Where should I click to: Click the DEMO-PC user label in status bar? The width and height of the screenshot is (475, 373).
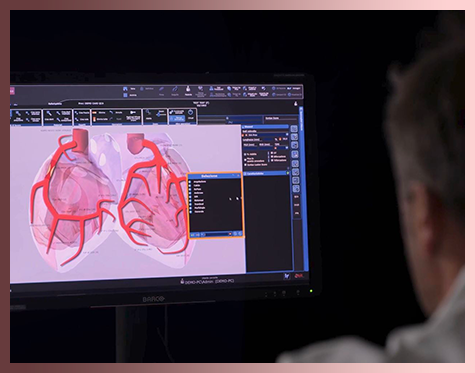(209, 281)
